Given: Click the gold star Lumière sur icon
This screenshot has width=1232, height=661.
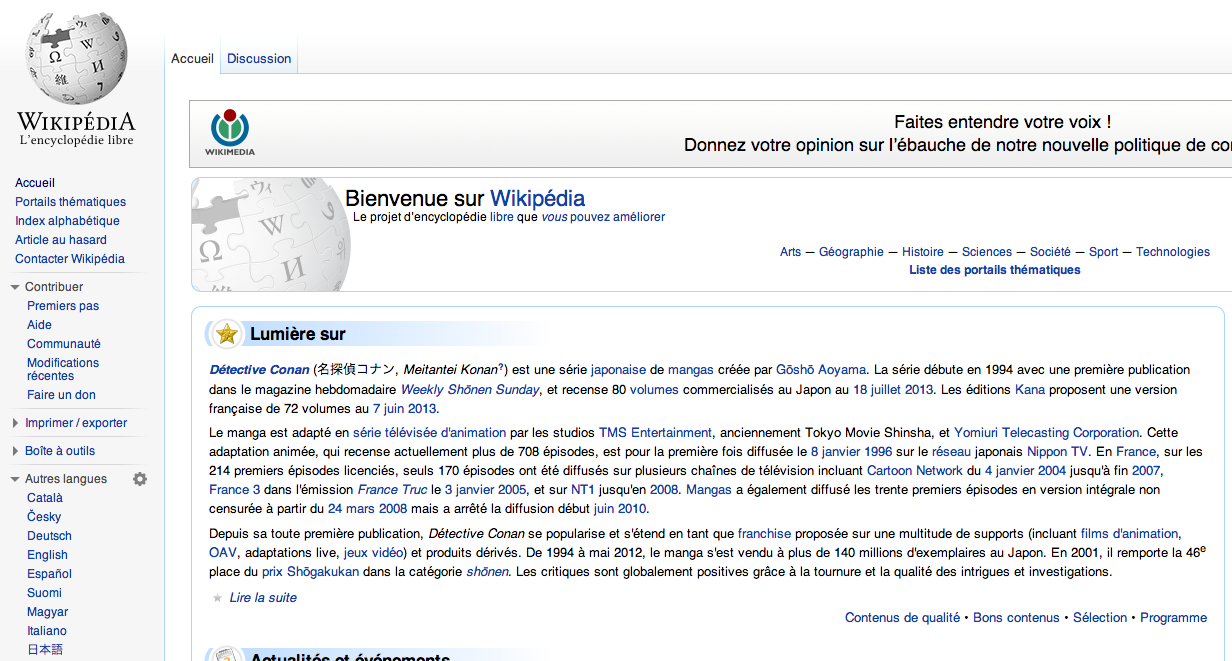Looking at the screenshot, I should coord(227,334).
